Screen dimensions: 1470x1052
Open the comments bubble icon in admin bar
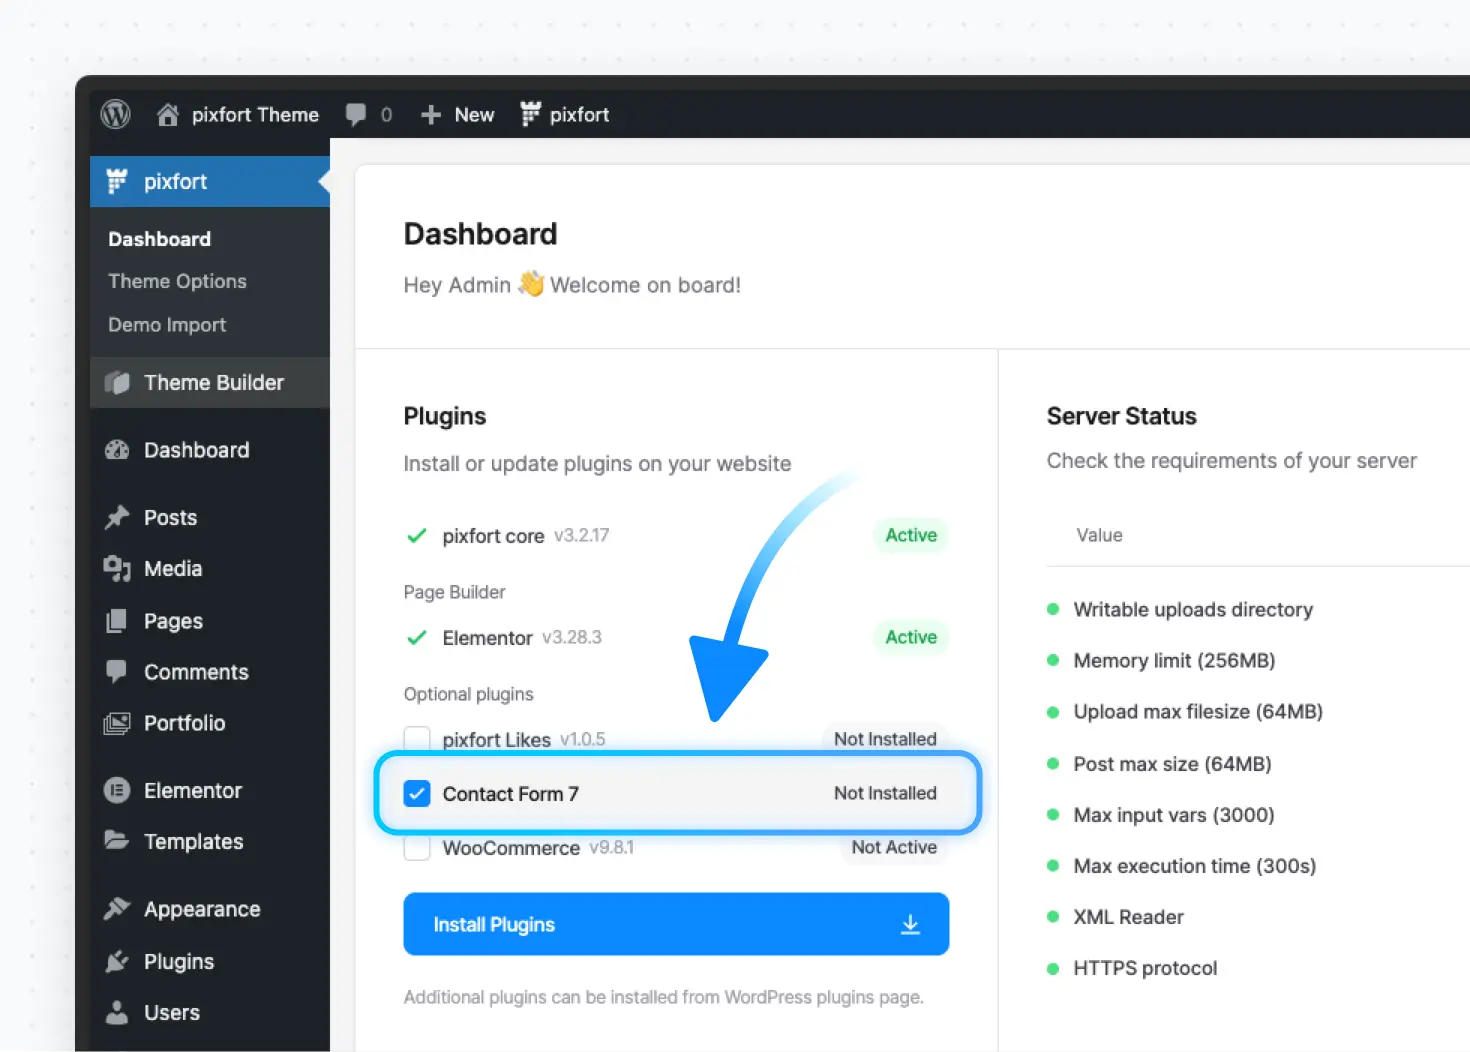point(356,115)
